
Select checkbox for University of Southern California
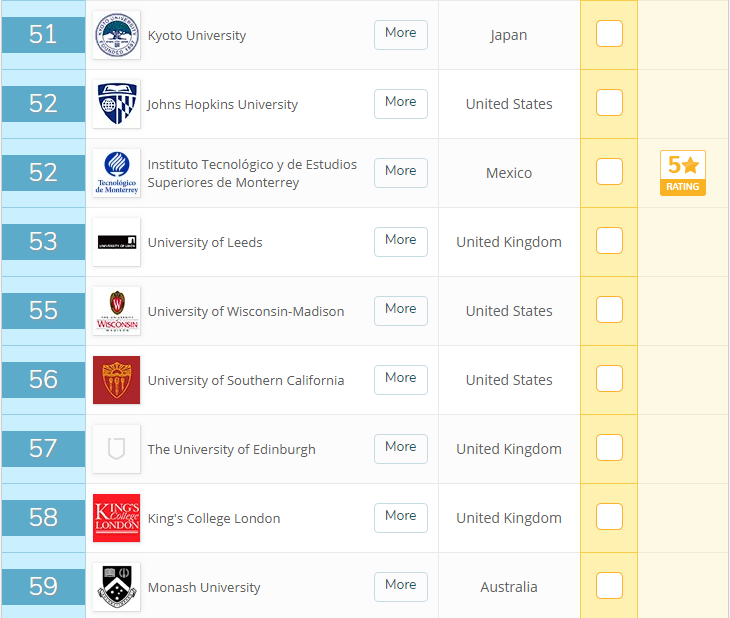[609, 379]
